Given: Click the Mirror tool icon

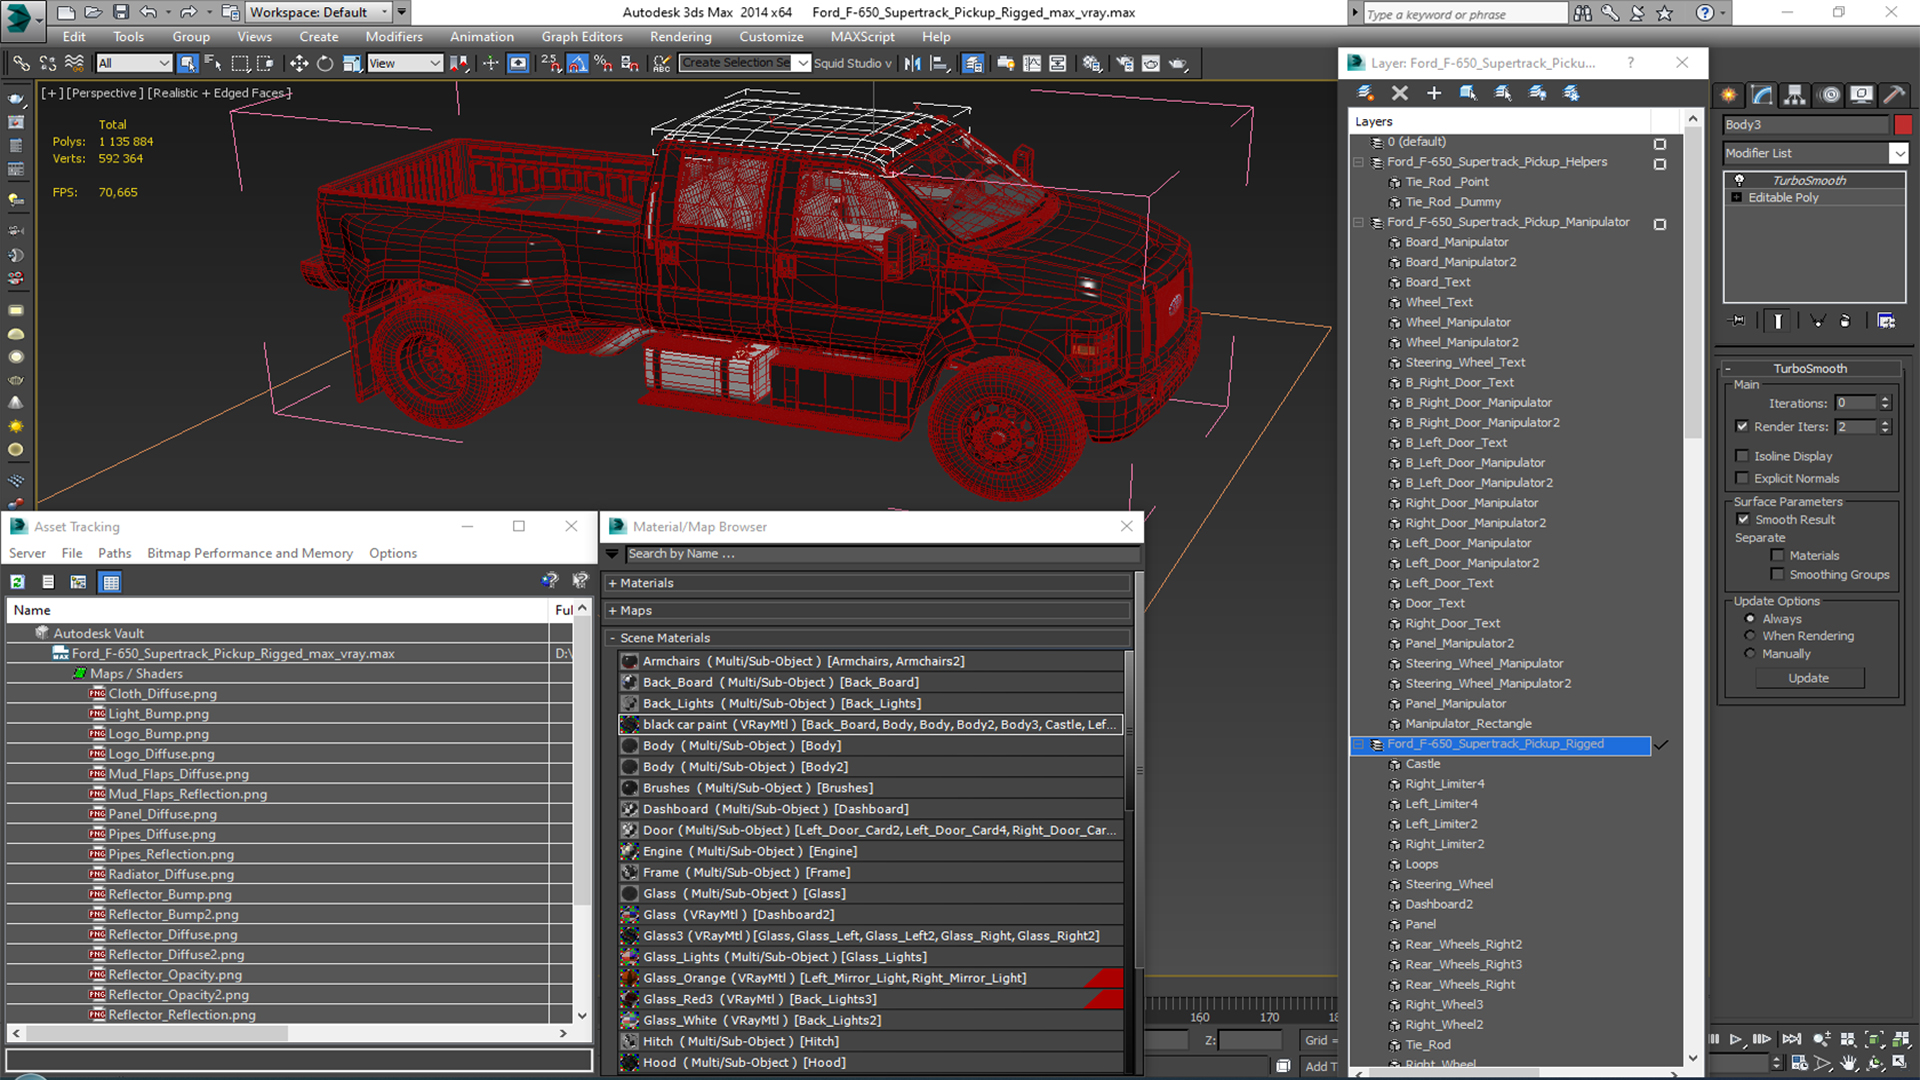Looking at the screenshot, I should point(912,63).
